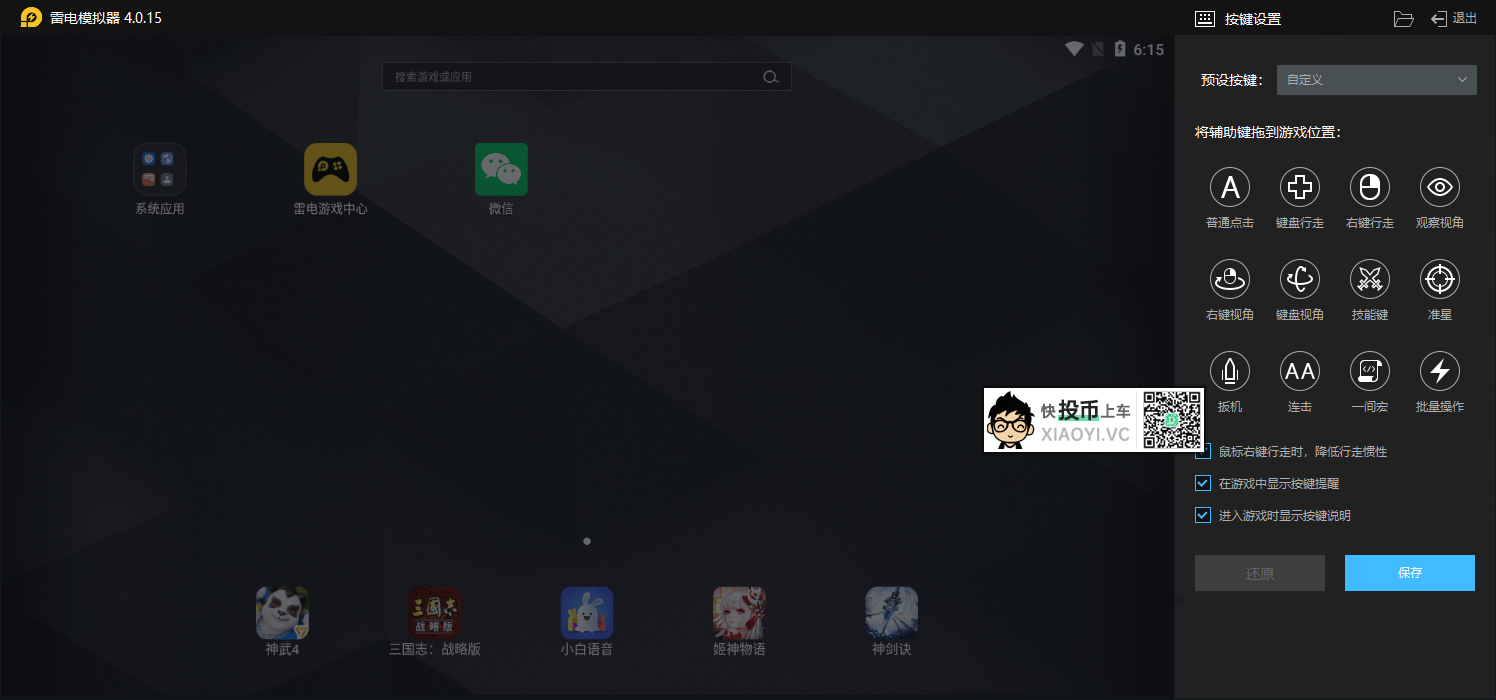Select the 批量操作 lightning icon

[x=1440, y=371]
